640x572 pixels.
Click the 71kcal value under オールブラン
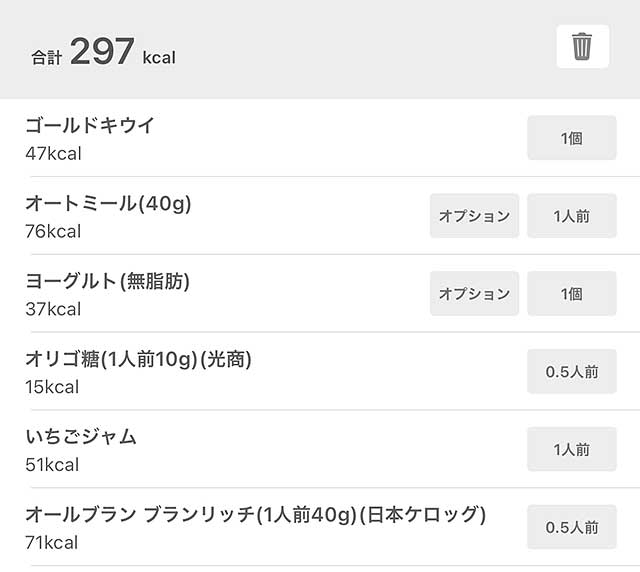[51, 543]
